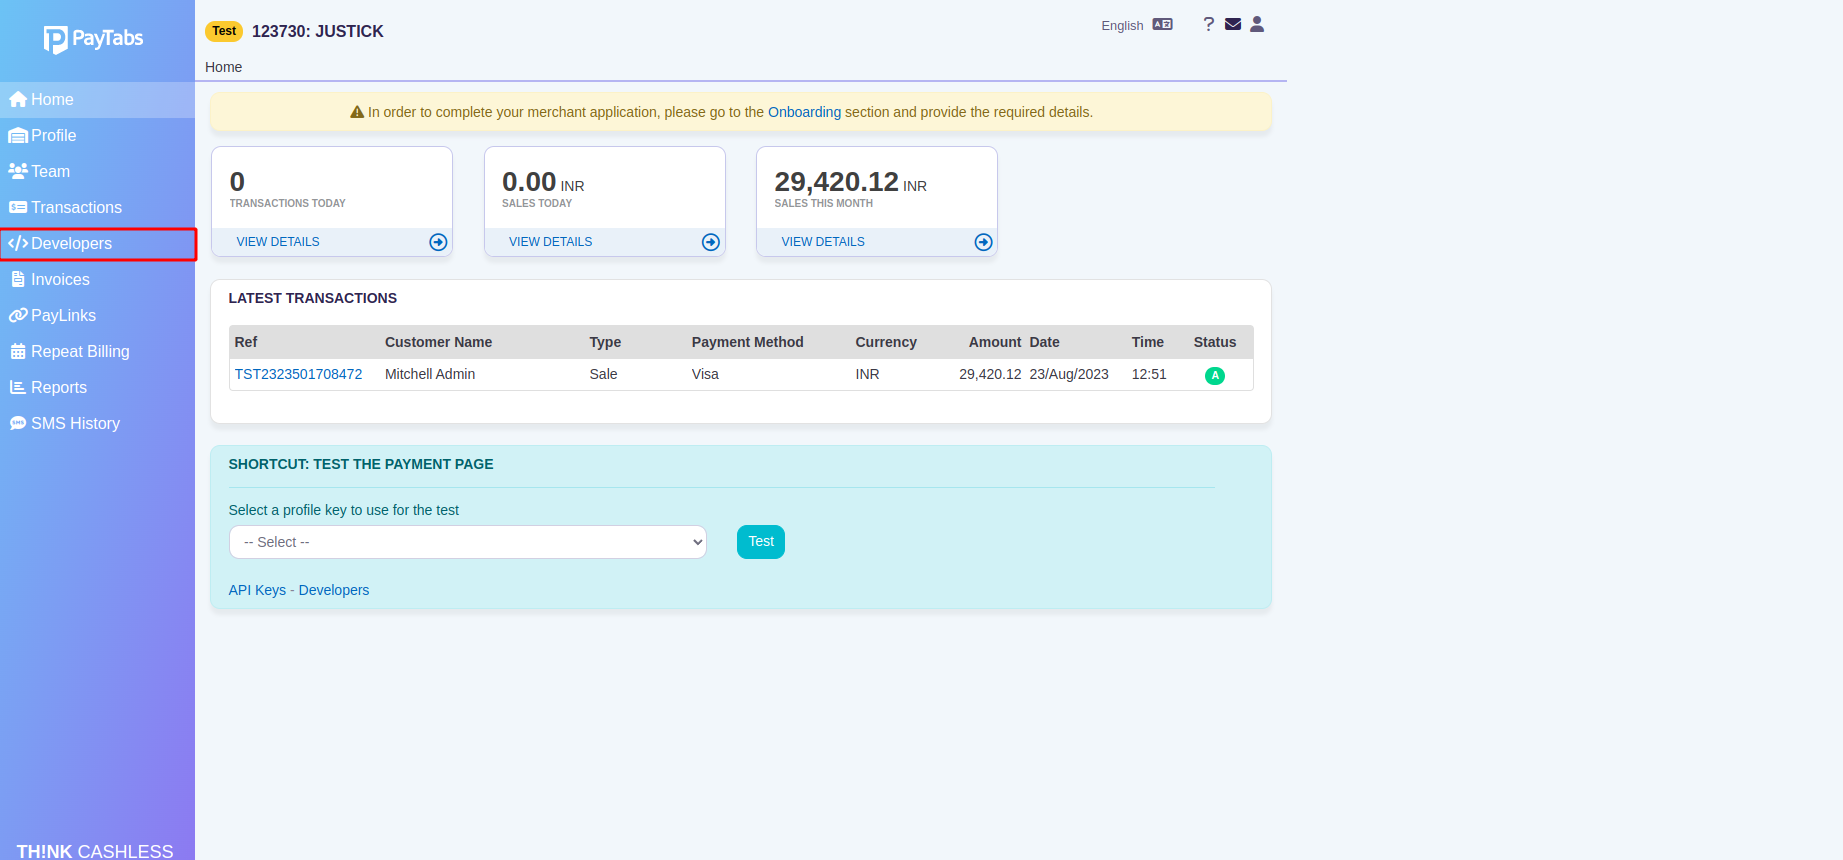Open the API Keys - Developers link
1843x860 pixels.
(299, 590)
